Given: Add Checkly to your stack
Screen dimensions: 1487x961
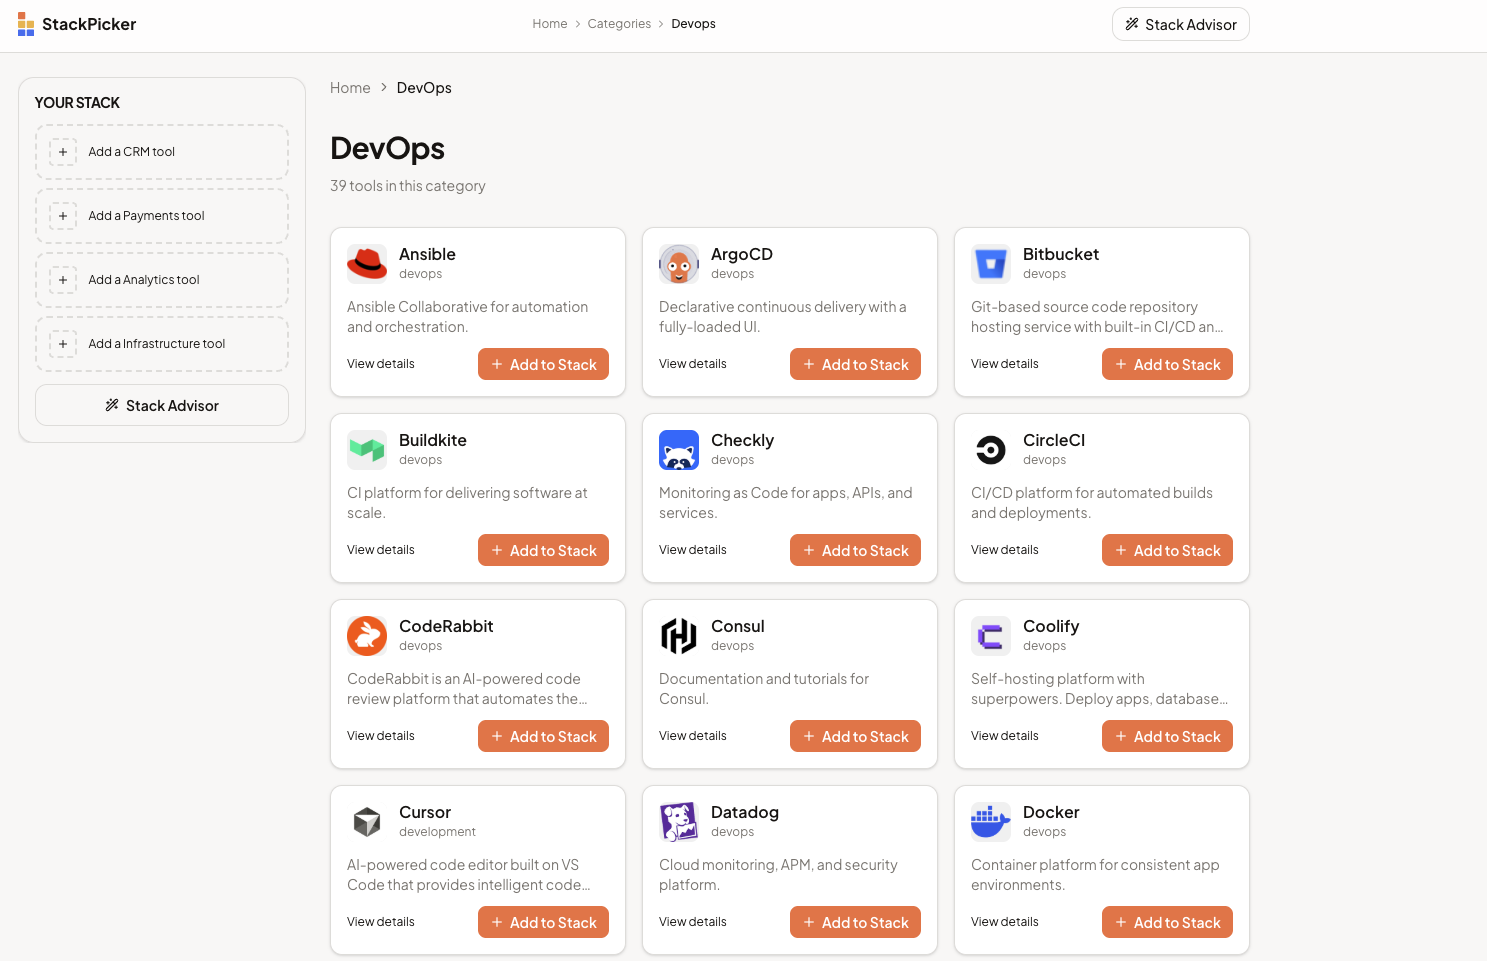Looking at the screenshot, I should pos(855,549).
